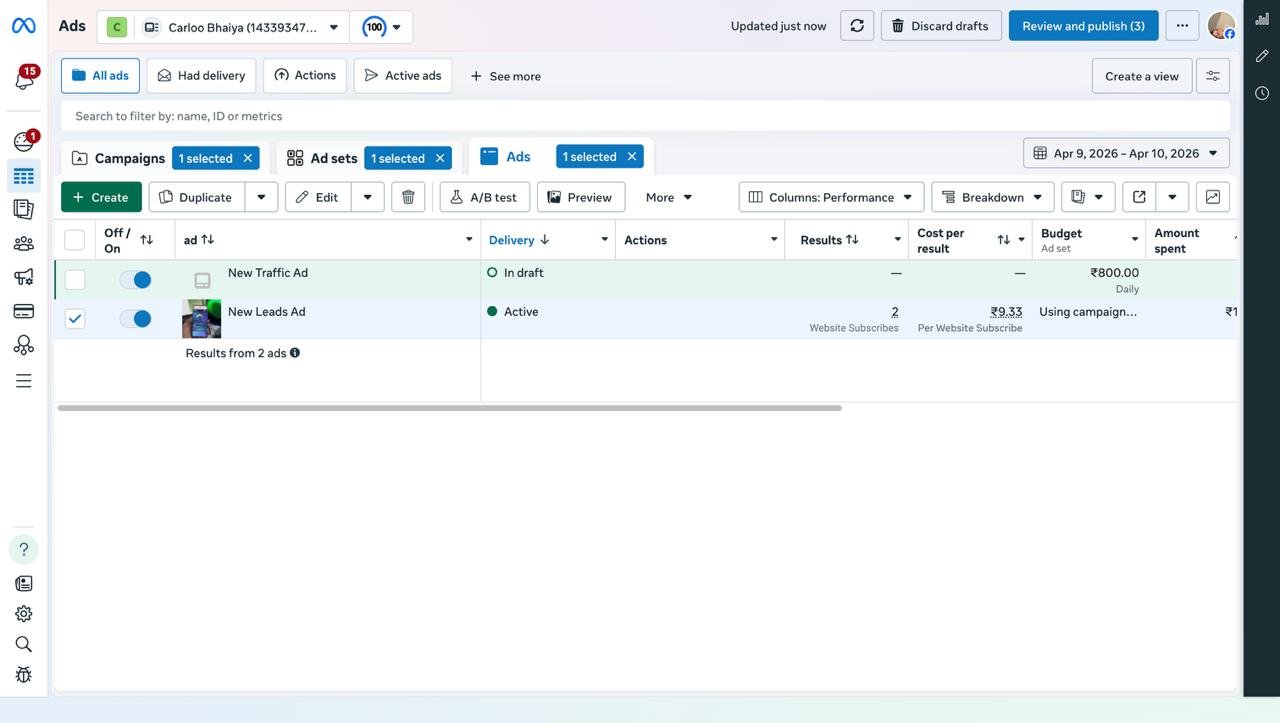Clear the Campaigns 1 selected filter
Image resolution: width=1280 pixels, height=723 pixels.
click(248, 158)
